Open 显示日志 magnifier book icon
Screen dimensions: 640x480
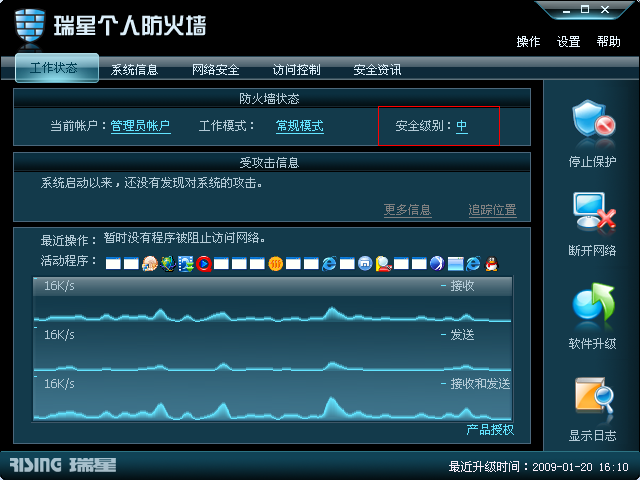[595, 396]
